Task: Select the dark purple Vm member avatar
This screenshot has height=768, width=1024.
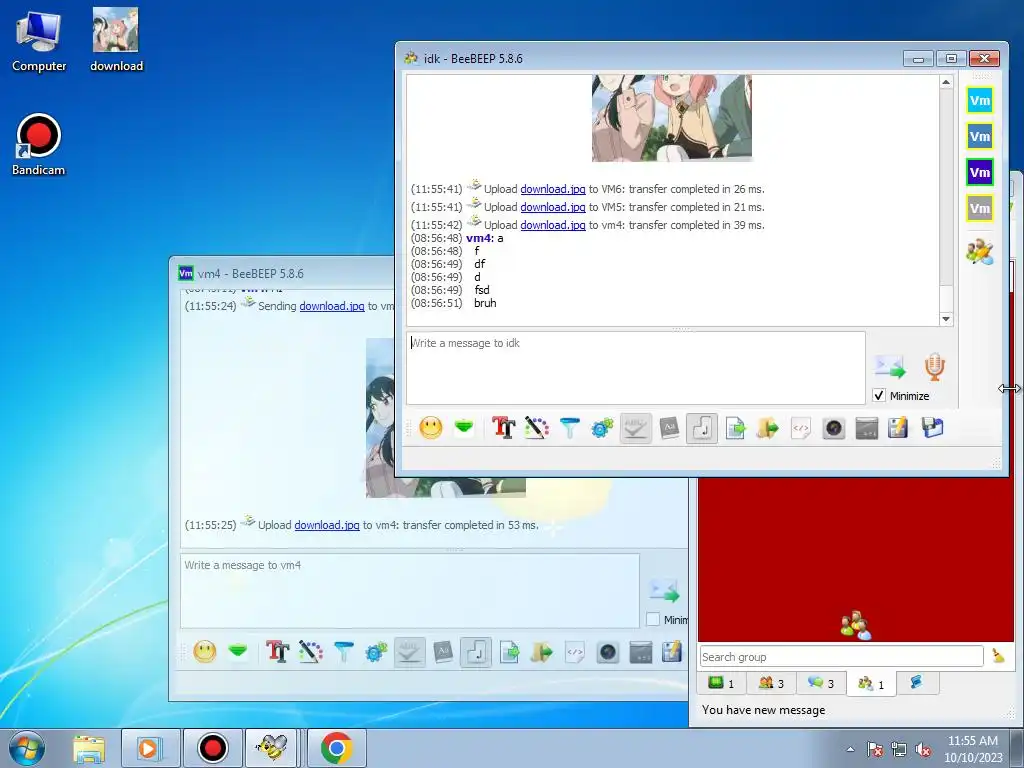Action: (980, 172)
